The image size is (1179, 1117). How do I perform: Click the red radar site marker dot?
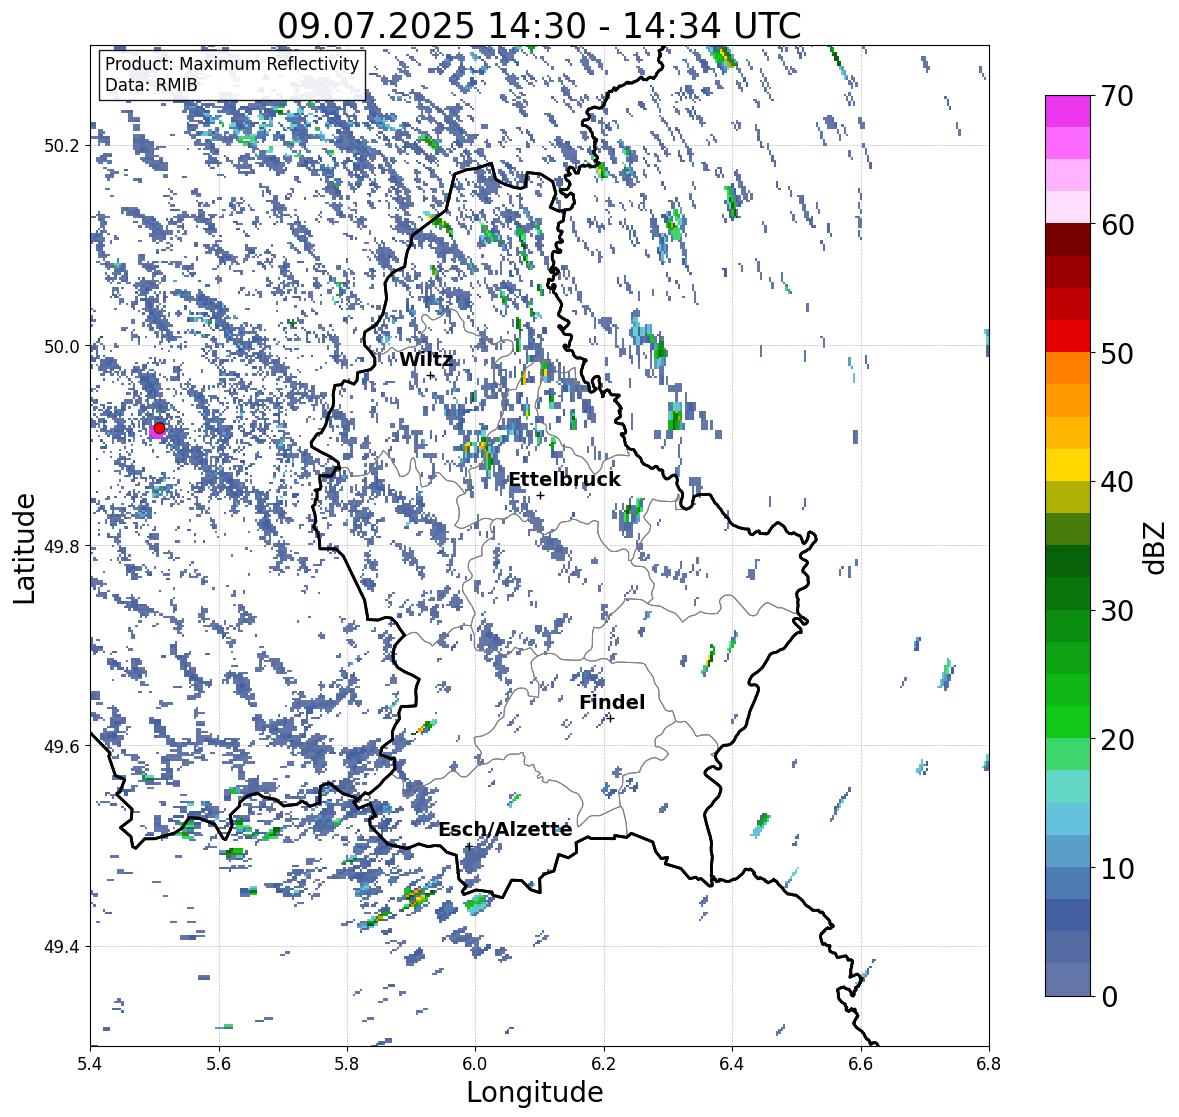[159, 428]
